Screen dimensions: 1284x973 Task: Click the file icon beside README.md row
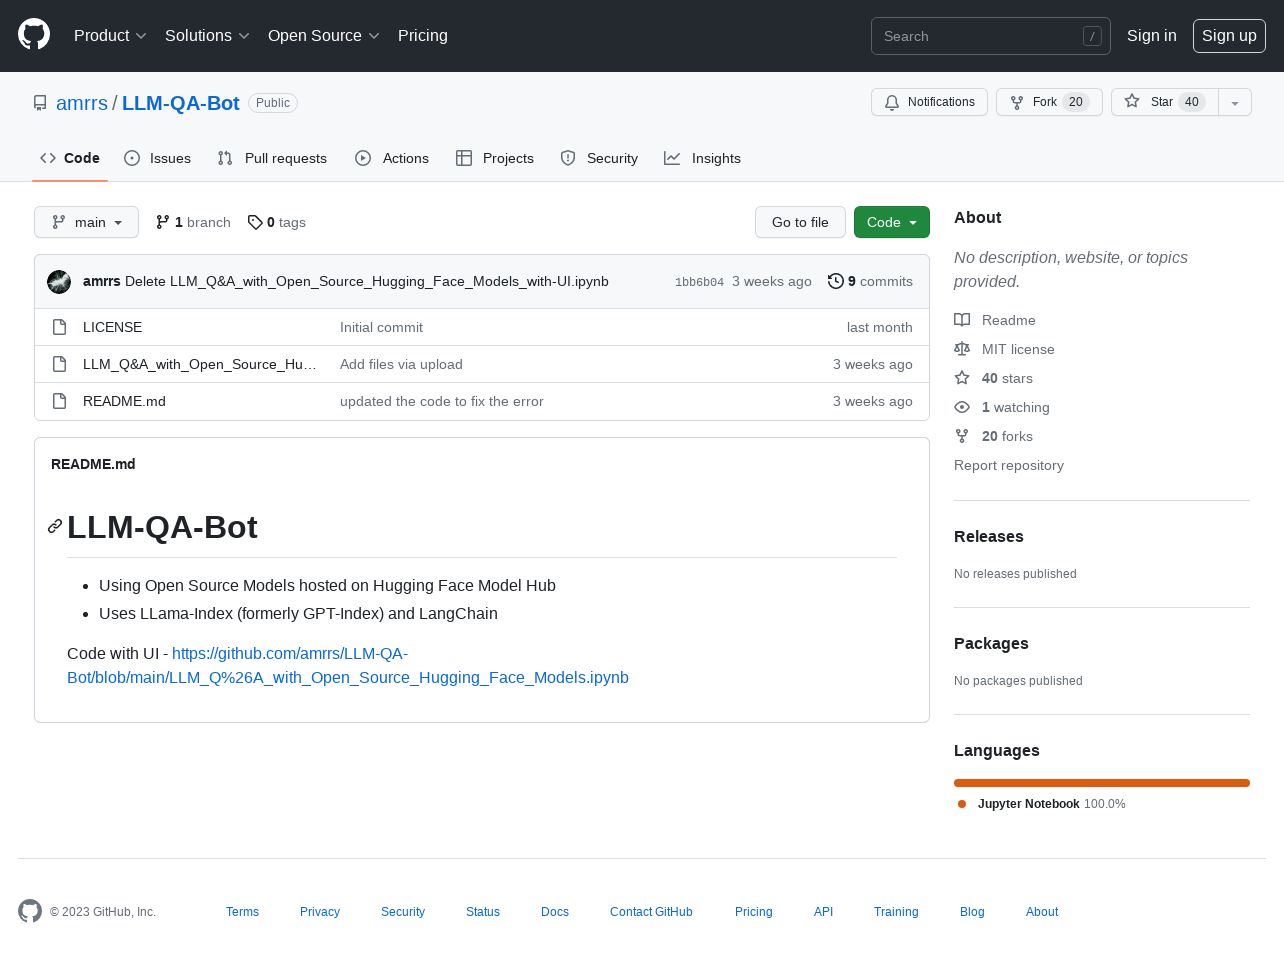(60, 401)
